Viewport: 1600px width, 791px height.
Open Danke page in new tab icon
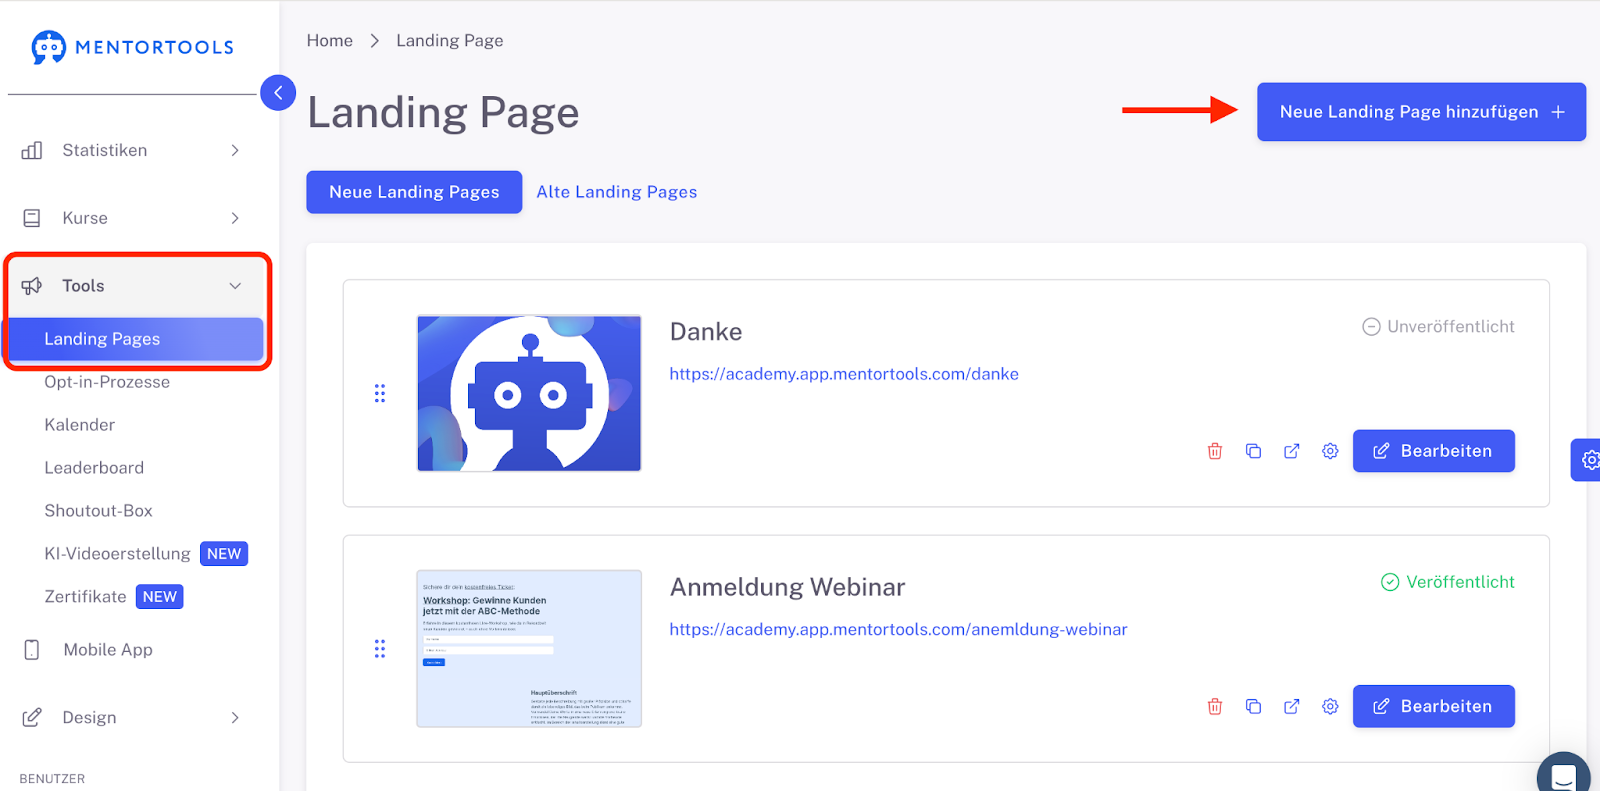pos(1292,451)
